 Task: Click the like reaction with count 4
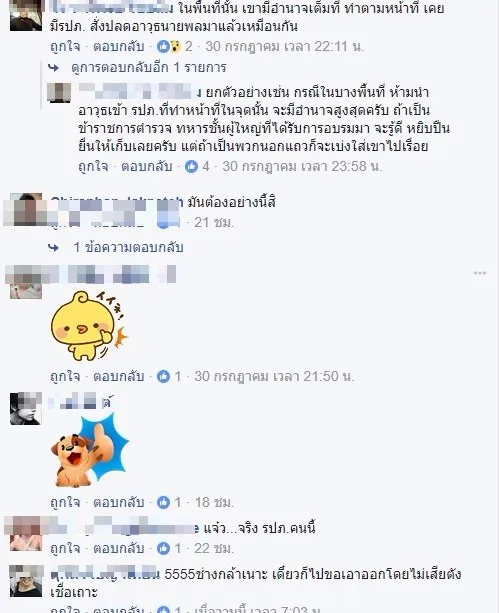pos(197,167)
